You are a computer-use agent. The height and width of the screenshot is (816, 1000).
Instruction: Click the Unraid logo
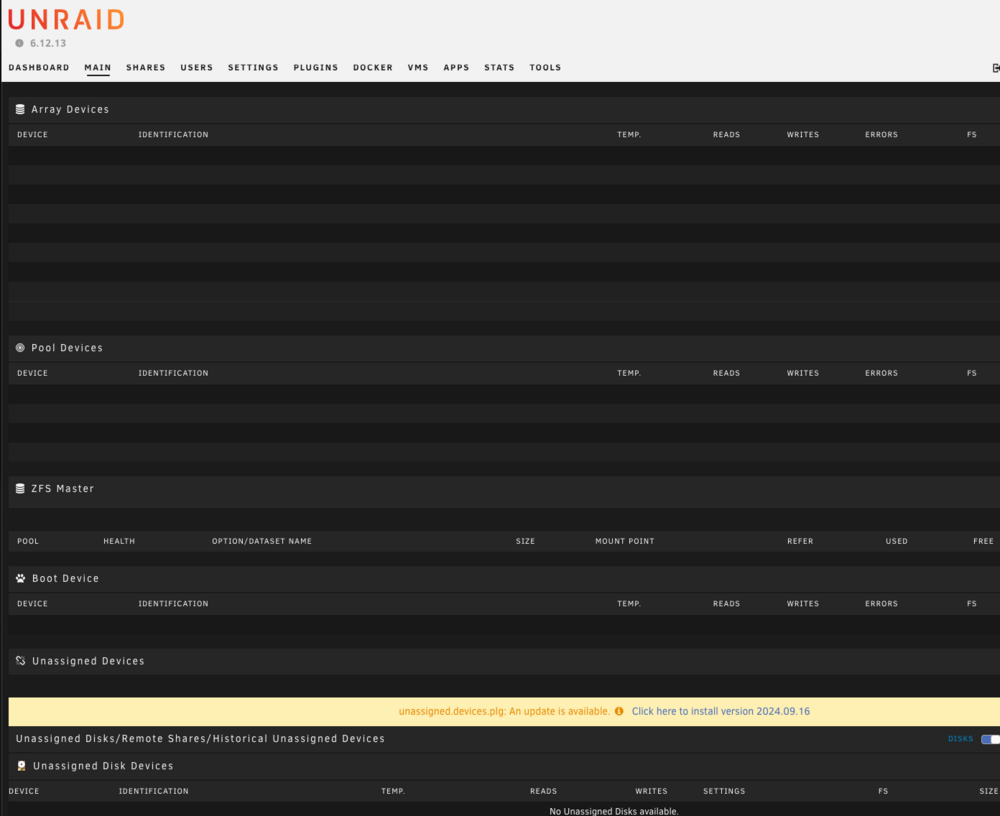66,19
